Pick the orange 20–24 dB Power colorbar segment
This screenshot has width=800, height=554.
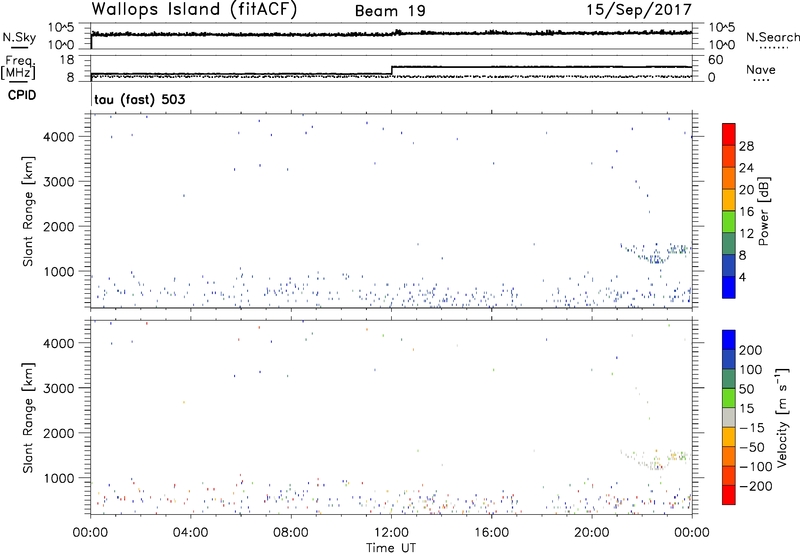(729, 178)
